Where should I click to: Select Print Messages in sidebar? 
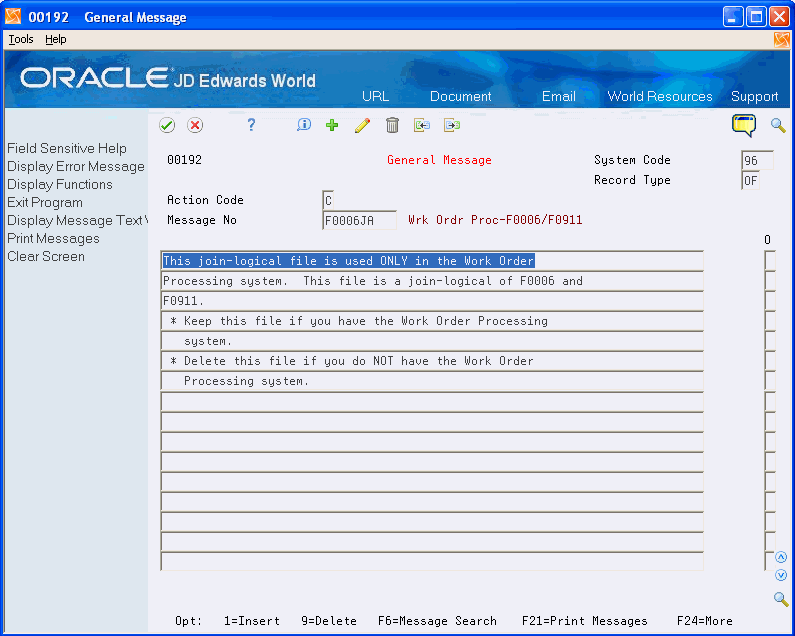coord(53,238)
